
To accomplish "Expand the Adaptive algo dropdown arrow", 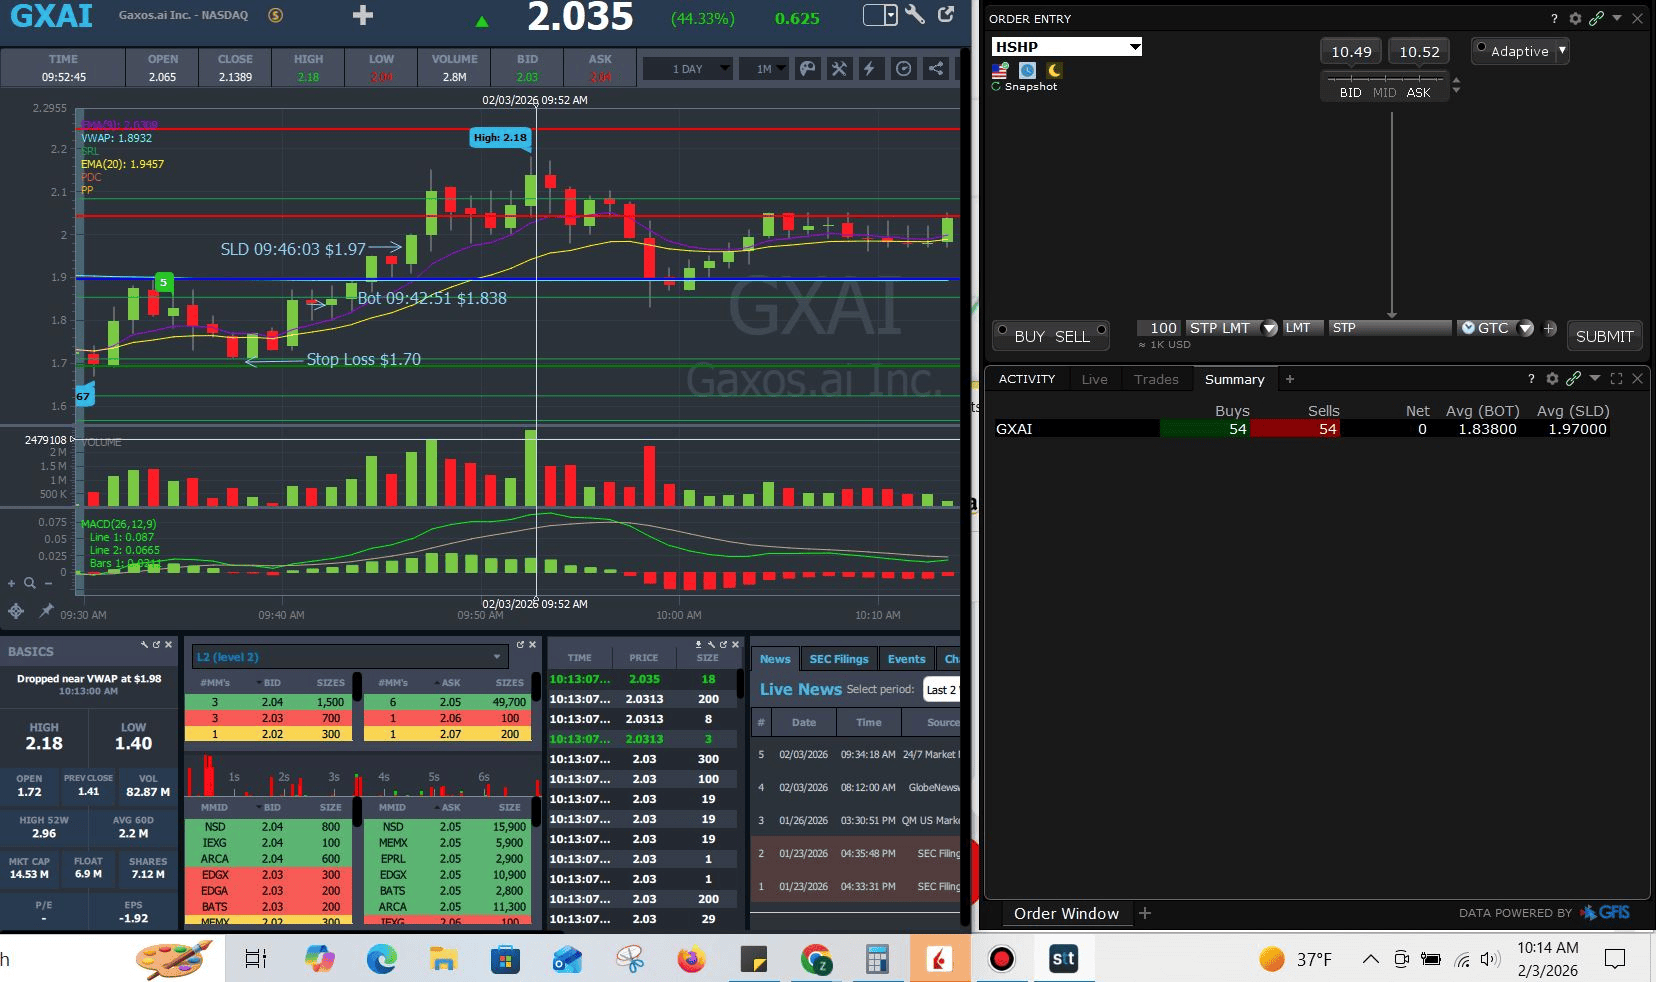I will [1562, 50].
